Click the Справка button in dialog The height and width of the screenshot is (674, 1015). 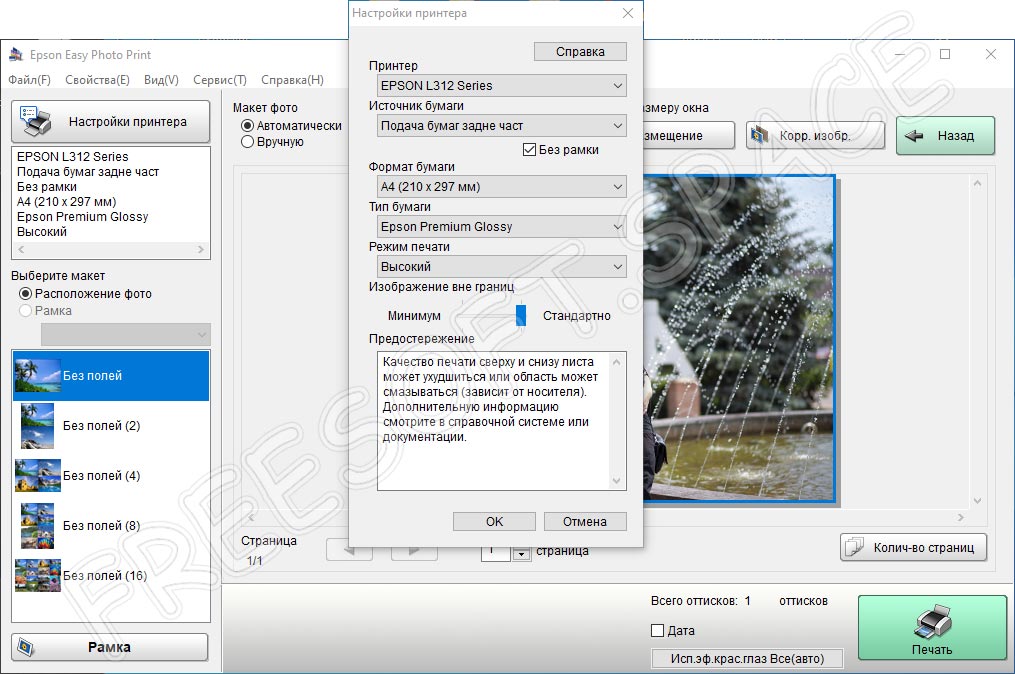click(x=580, y=52)
